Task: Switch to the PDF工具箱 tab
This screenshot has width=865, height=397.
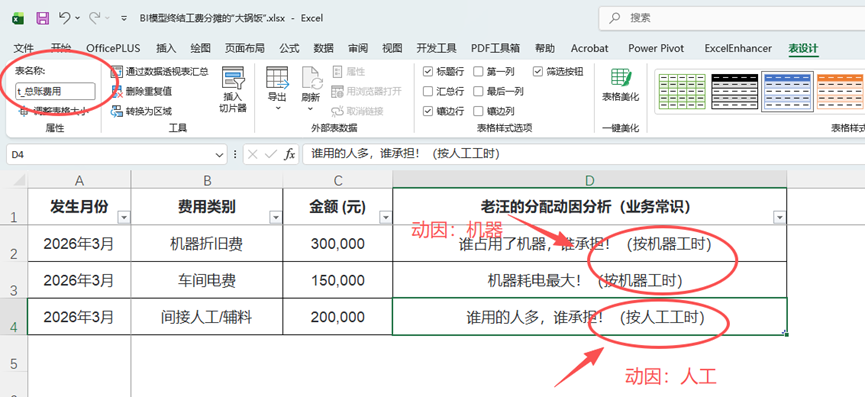Action: pyautogui.click(x=495, y=49)
